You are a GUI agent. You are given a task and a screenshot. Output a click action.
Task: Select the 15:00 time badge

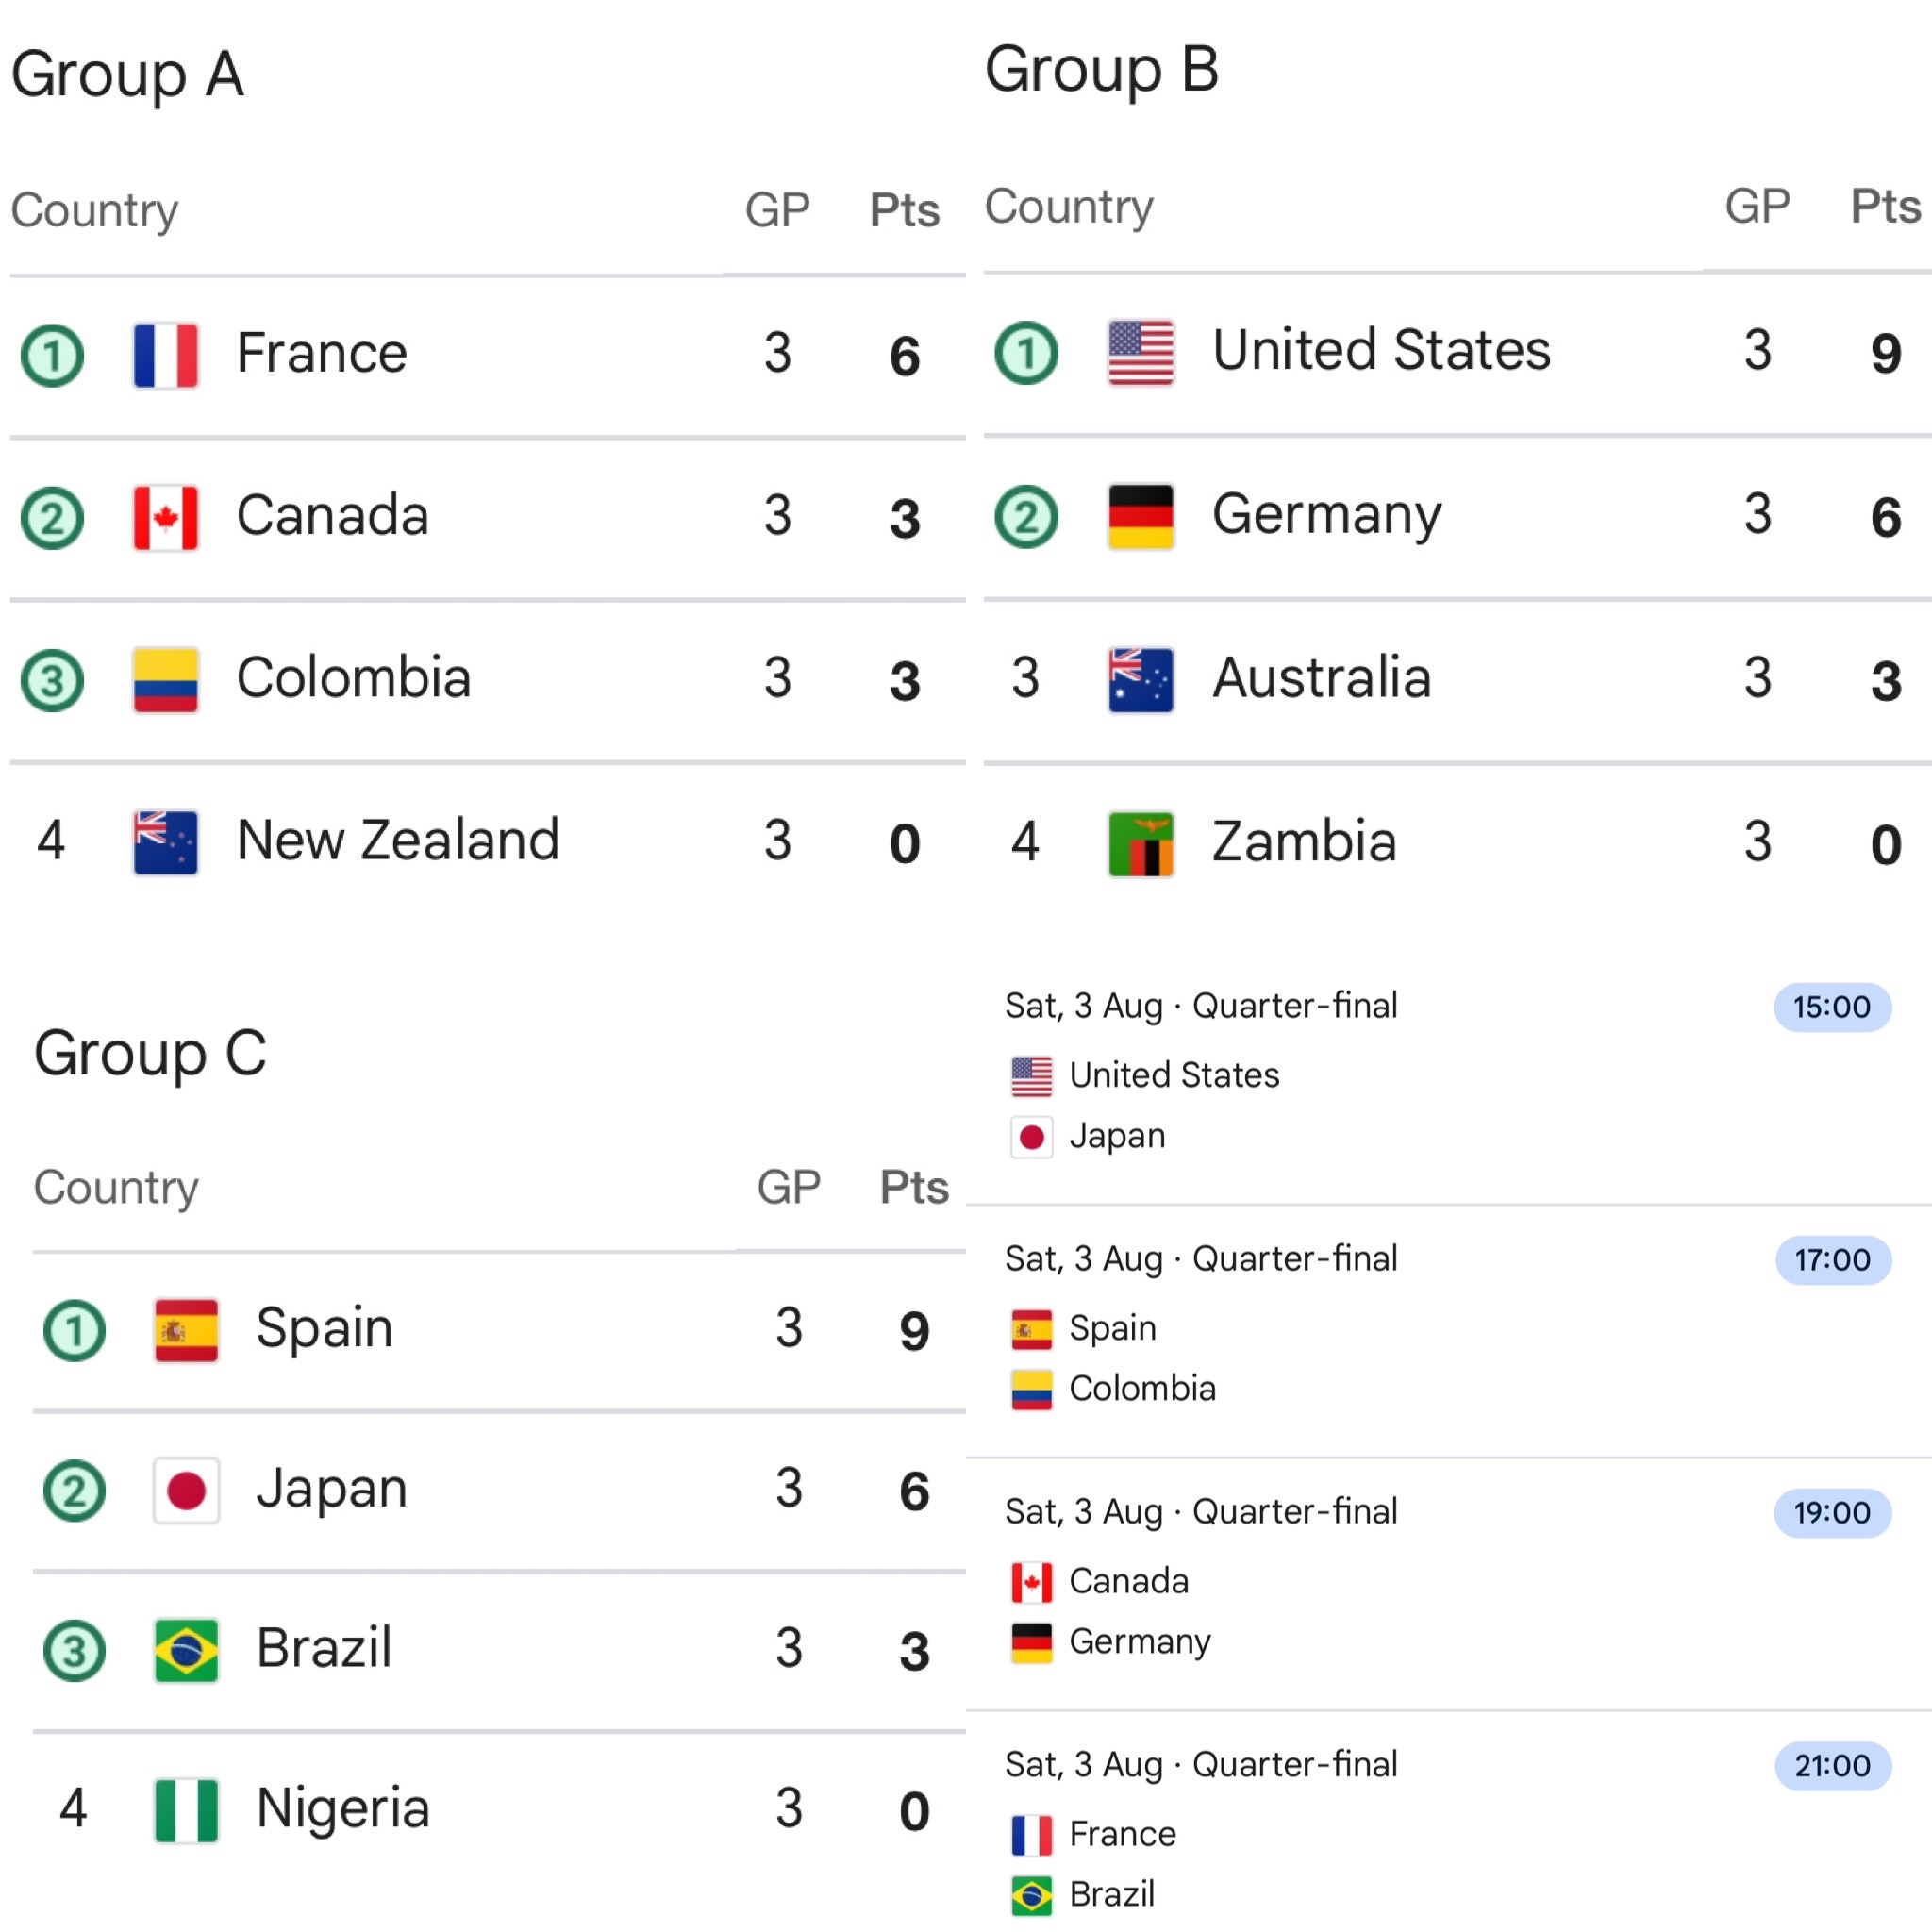[x=1832, y=1007]
